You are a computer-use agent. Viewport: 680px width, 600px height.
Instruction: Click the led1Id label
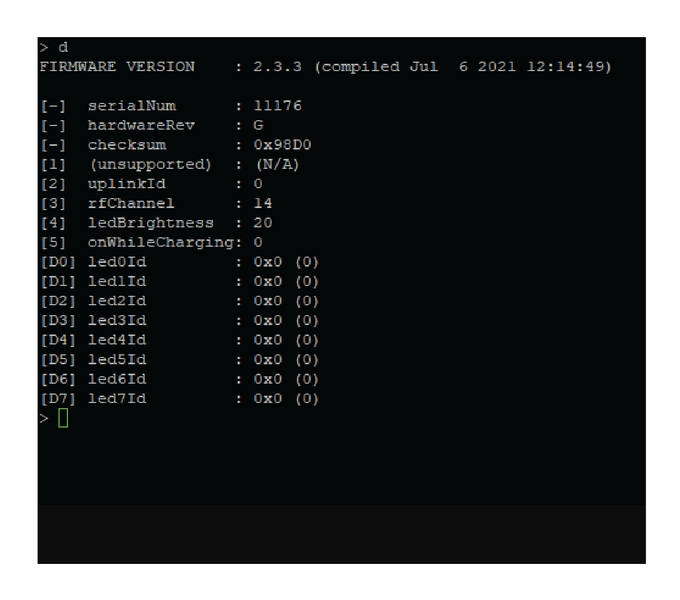(x=116, y=282)
